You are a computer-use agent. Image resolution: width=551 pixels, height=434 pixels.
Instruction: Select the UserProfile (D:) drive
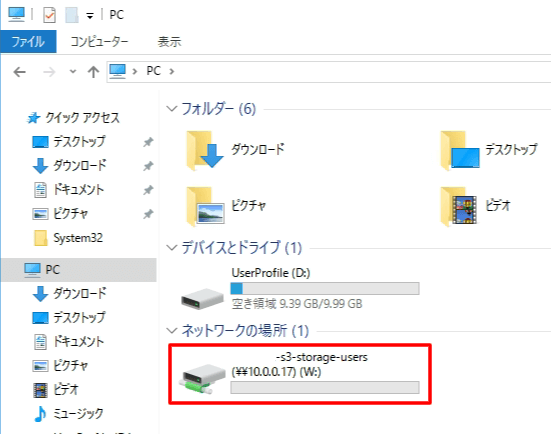[300, 289]
